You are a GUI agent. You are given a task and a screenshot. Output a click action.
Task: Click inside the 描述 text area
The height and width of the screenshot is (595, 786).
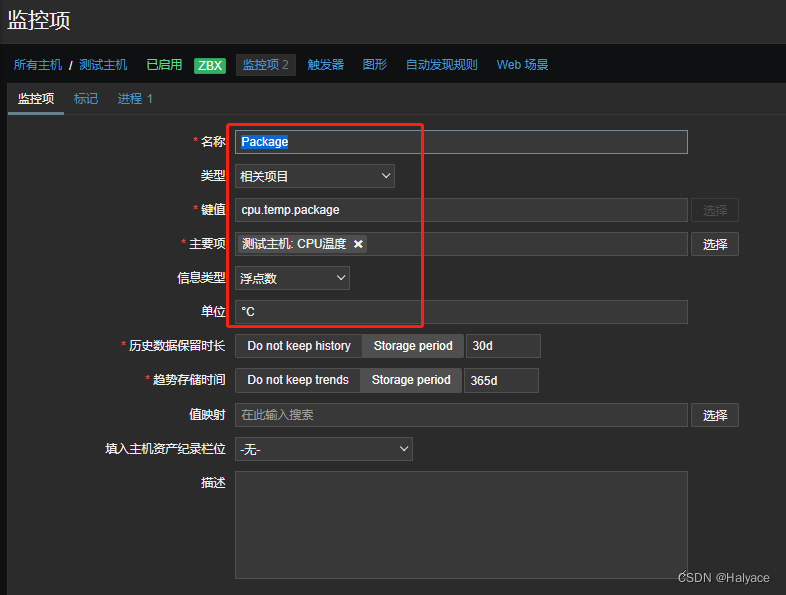tap(460, 524)
